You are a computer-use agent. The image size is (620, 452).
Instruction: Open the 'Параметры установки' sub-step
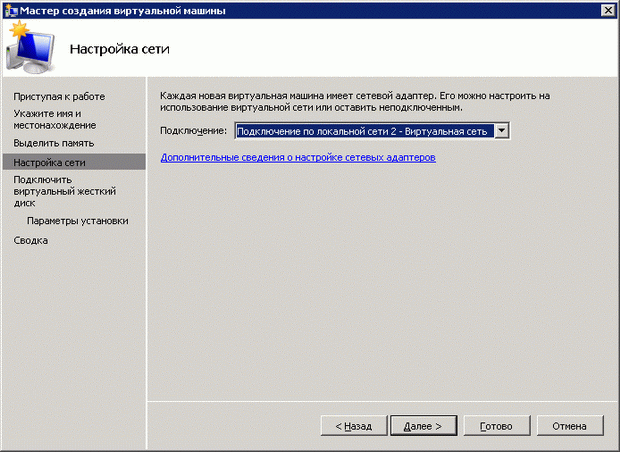tap(78, 220)
